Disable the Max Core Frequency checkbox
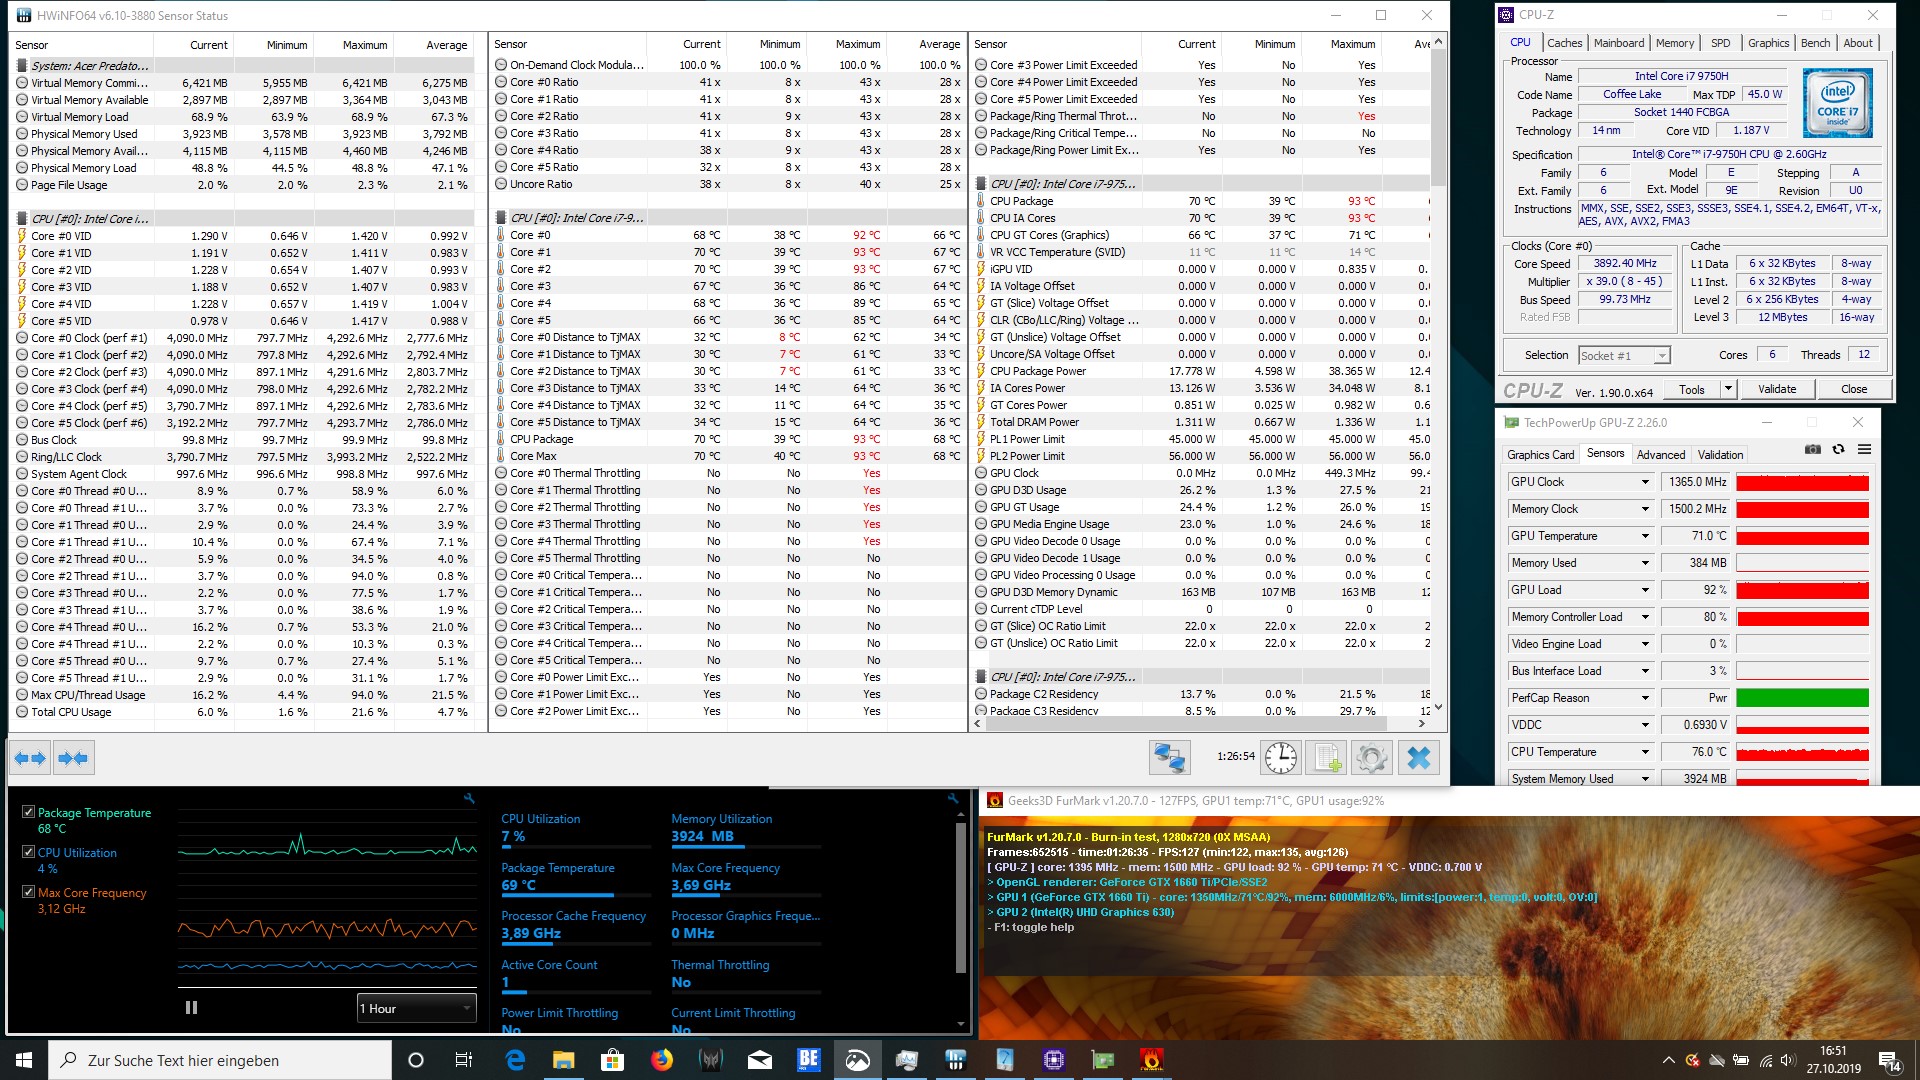Image resolution: width=1920 pixels, height=1080 pixels. point(29,892)
